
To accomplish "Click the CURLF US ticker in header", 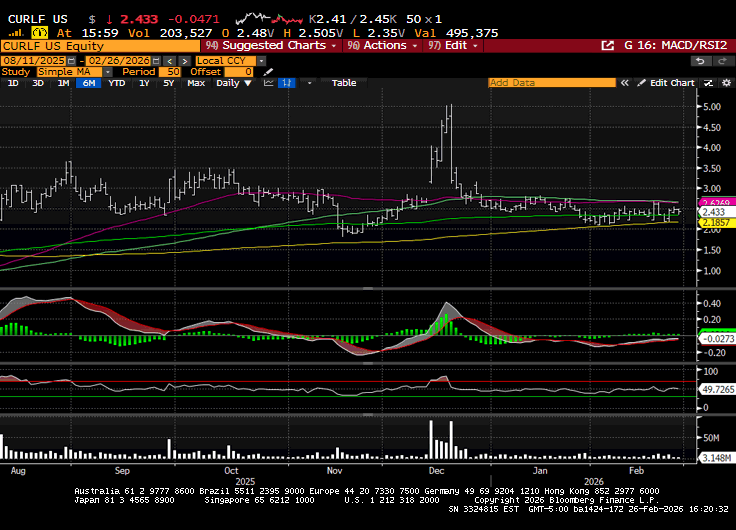I will point(38,19).
